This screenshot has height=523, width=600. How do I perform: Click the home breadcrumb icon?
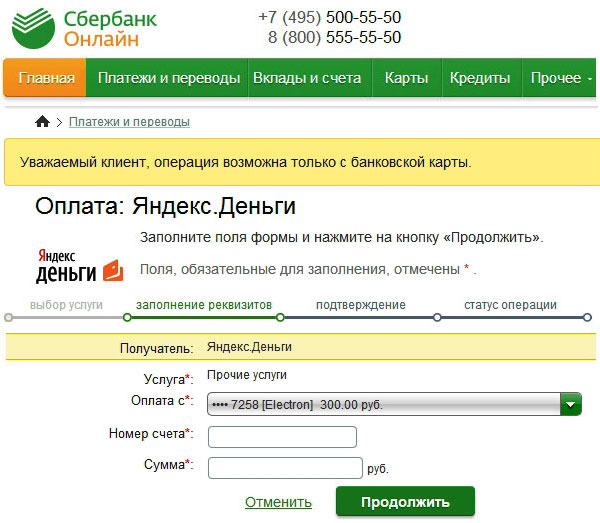42,122
